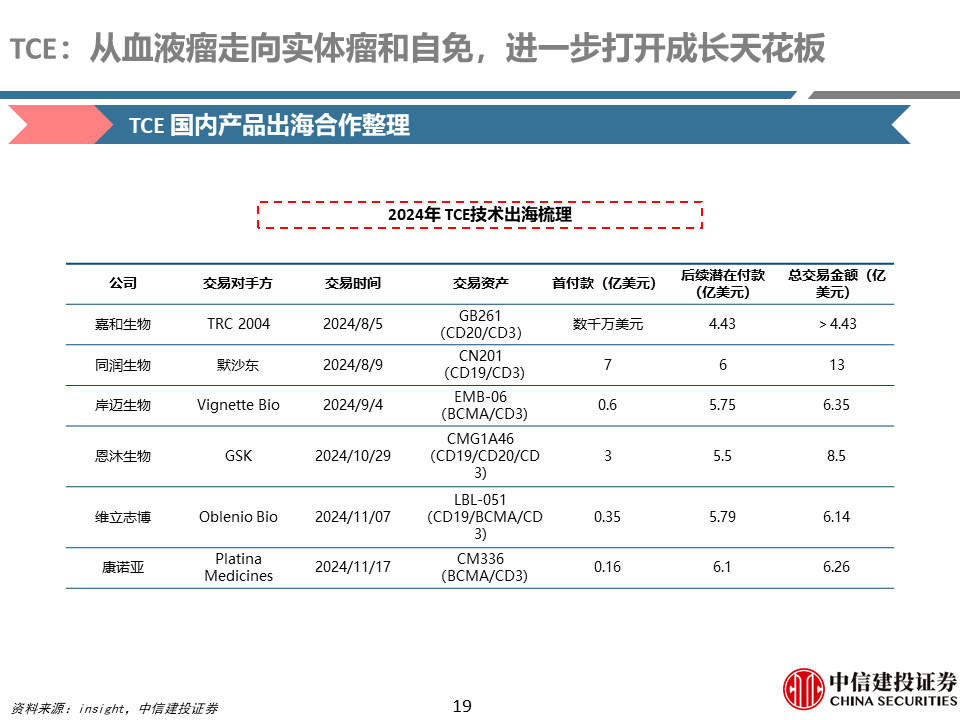The image size is (960, 720).
Task: Click subsequent payment value 6.1
Action: pyautogui.click(x=722, y=568)
